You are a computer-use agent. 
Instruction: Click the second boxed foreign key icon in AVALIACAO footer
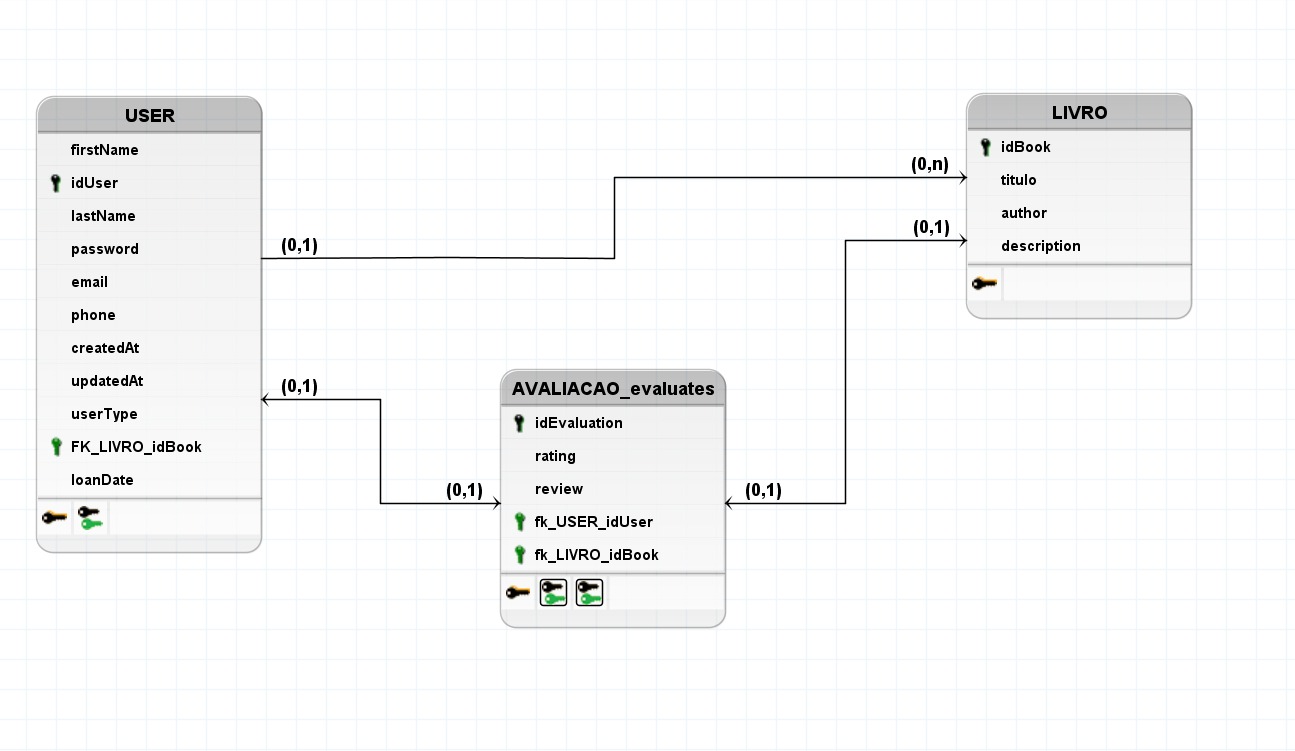[x=589, y=593]
